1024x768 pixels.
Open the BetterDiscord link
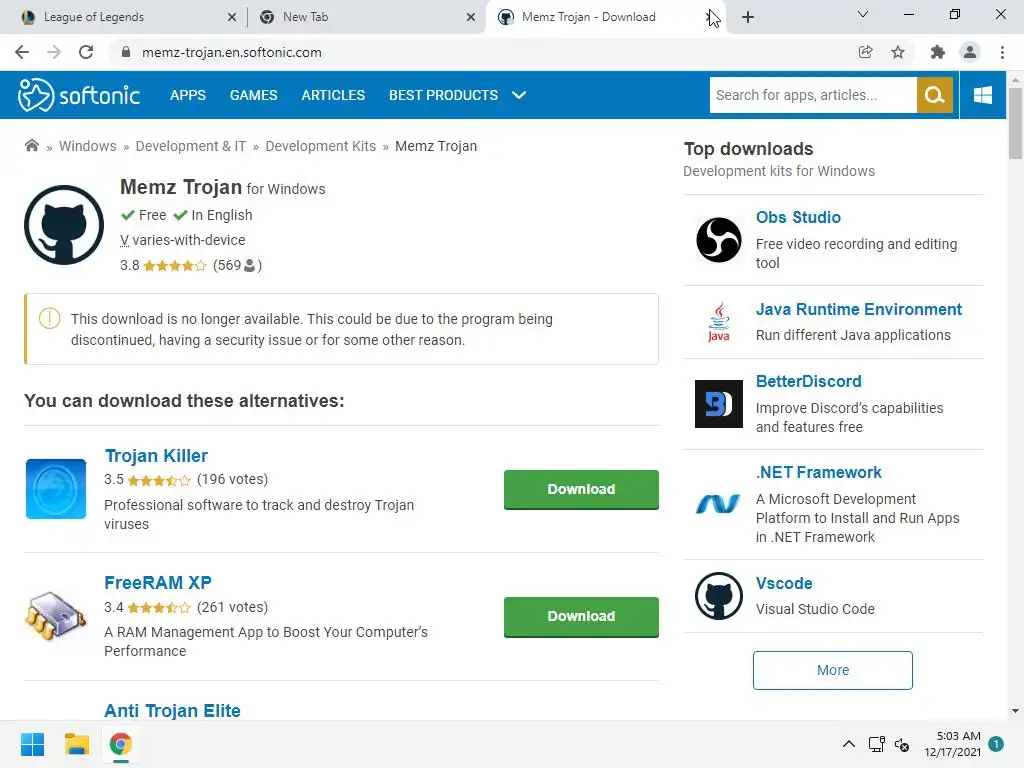coord(808,381)
